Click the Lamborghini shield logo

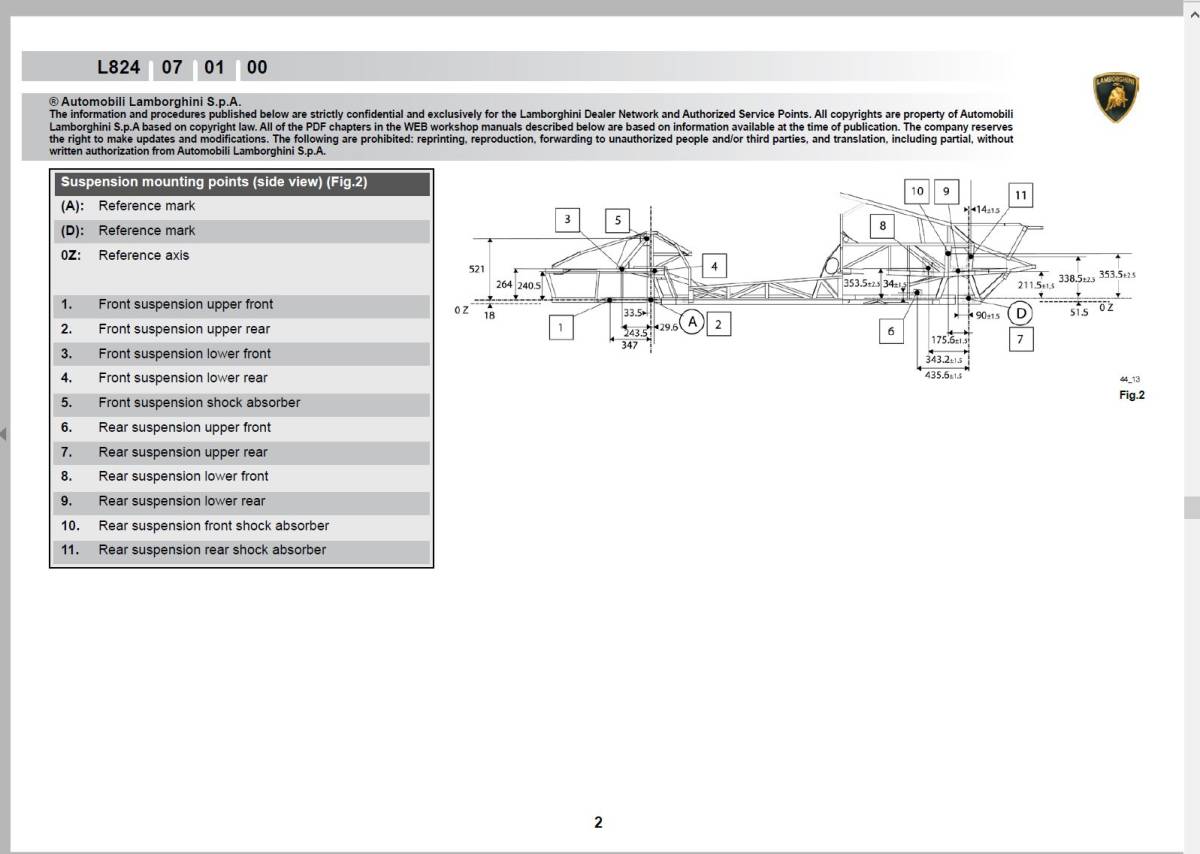[x=1116, y=98]
